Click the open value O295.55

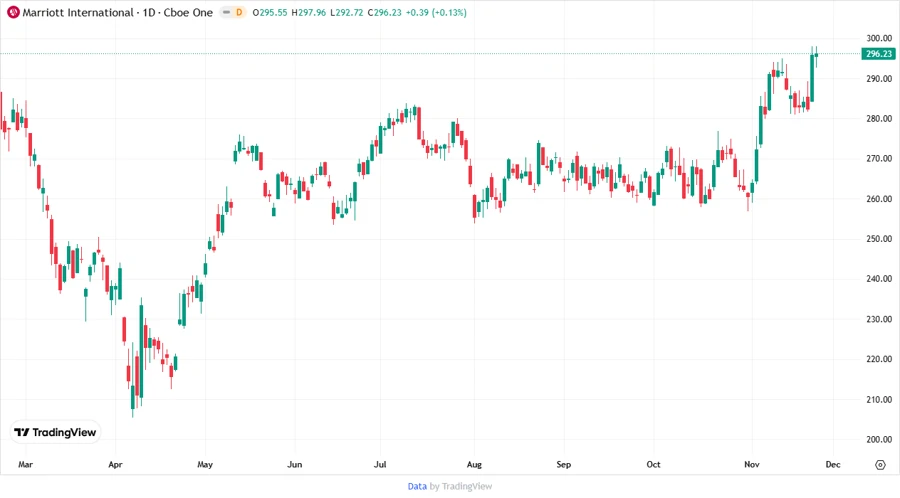tap(270, 12)
